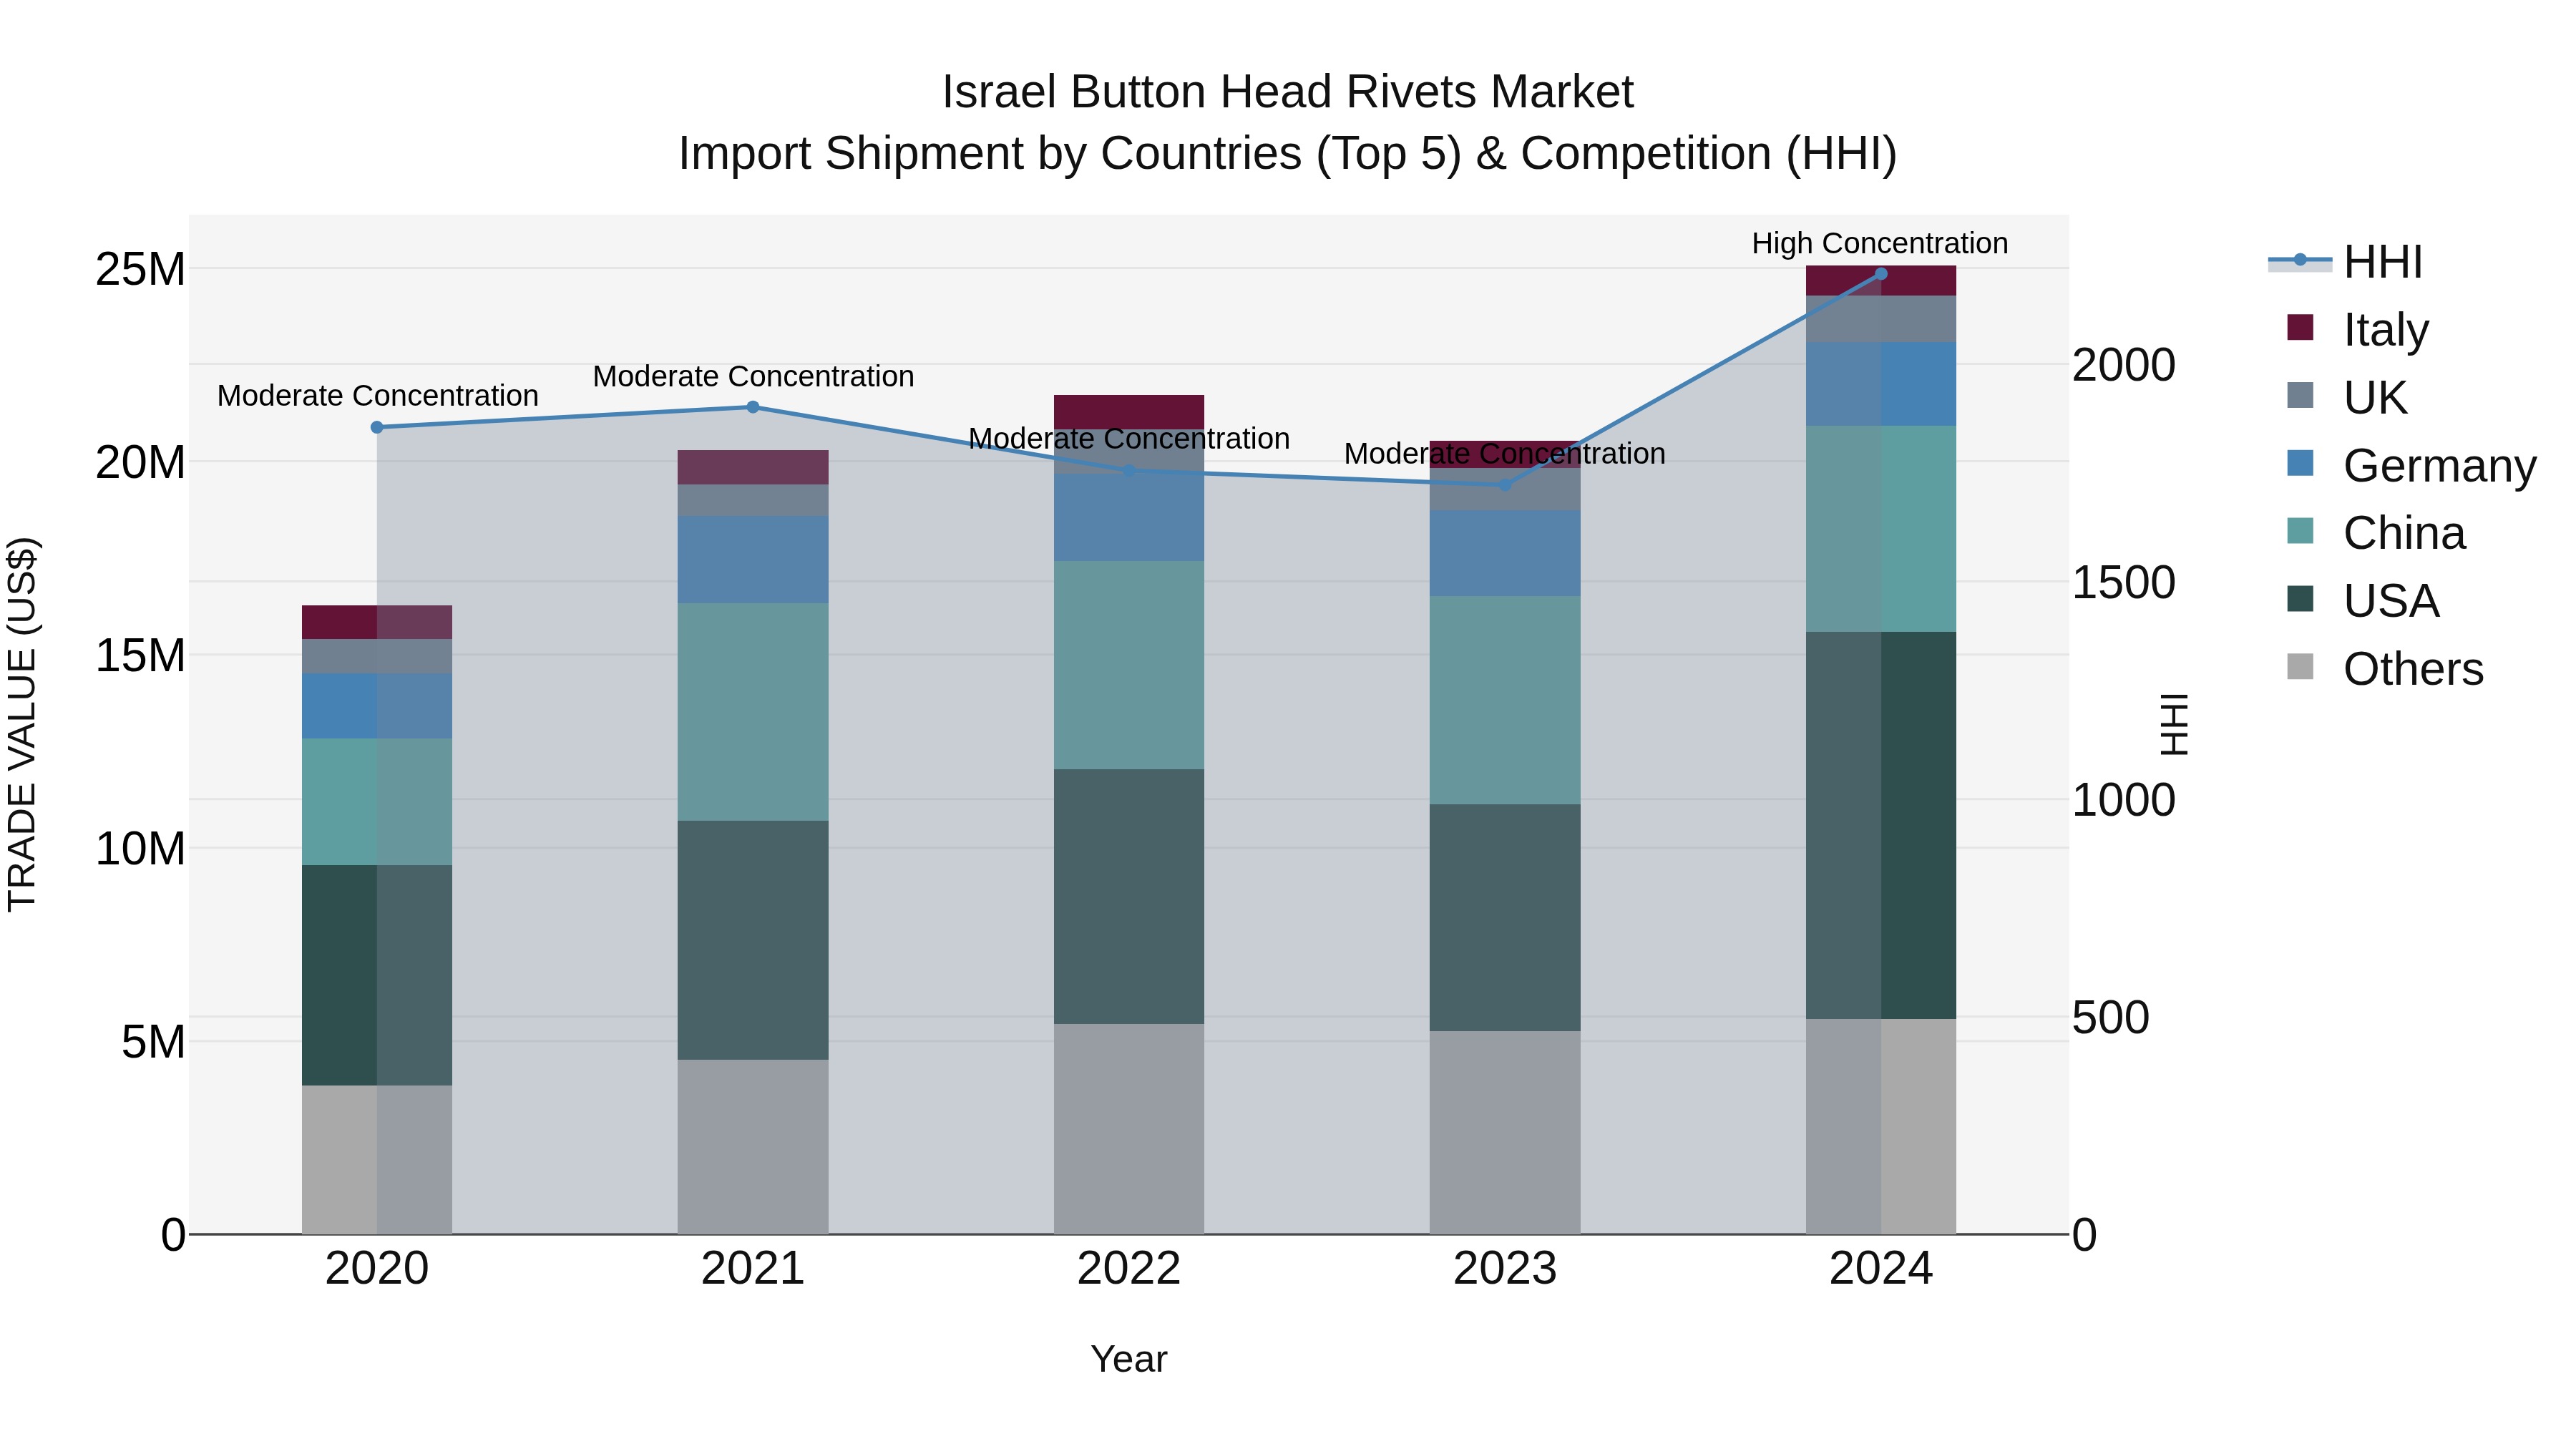The height and width of the screenshot is (1449, 2576).
Task: Click the Italy maroon legend swatch
Action: click(2300, 328)
